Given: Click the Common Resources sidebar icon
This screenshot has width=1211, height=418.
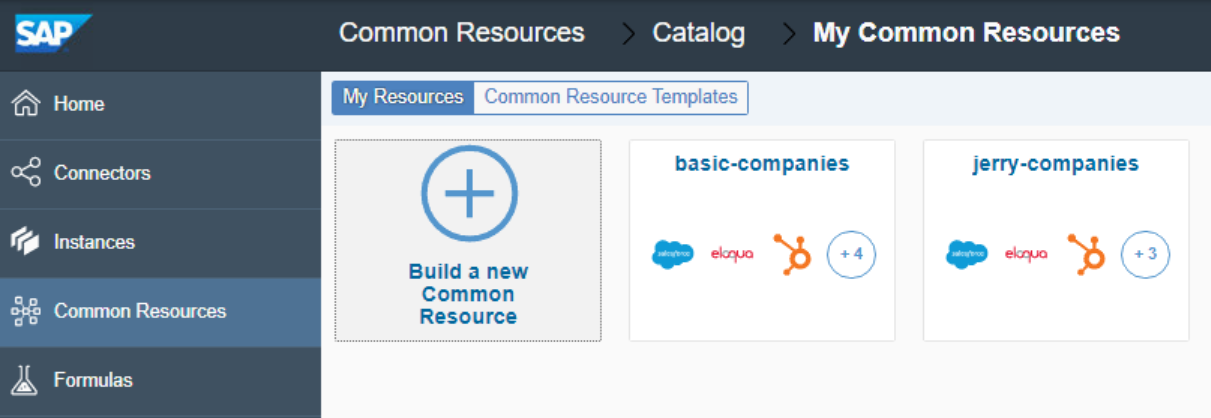Looking at the screenshot, I should click(25, 311).
